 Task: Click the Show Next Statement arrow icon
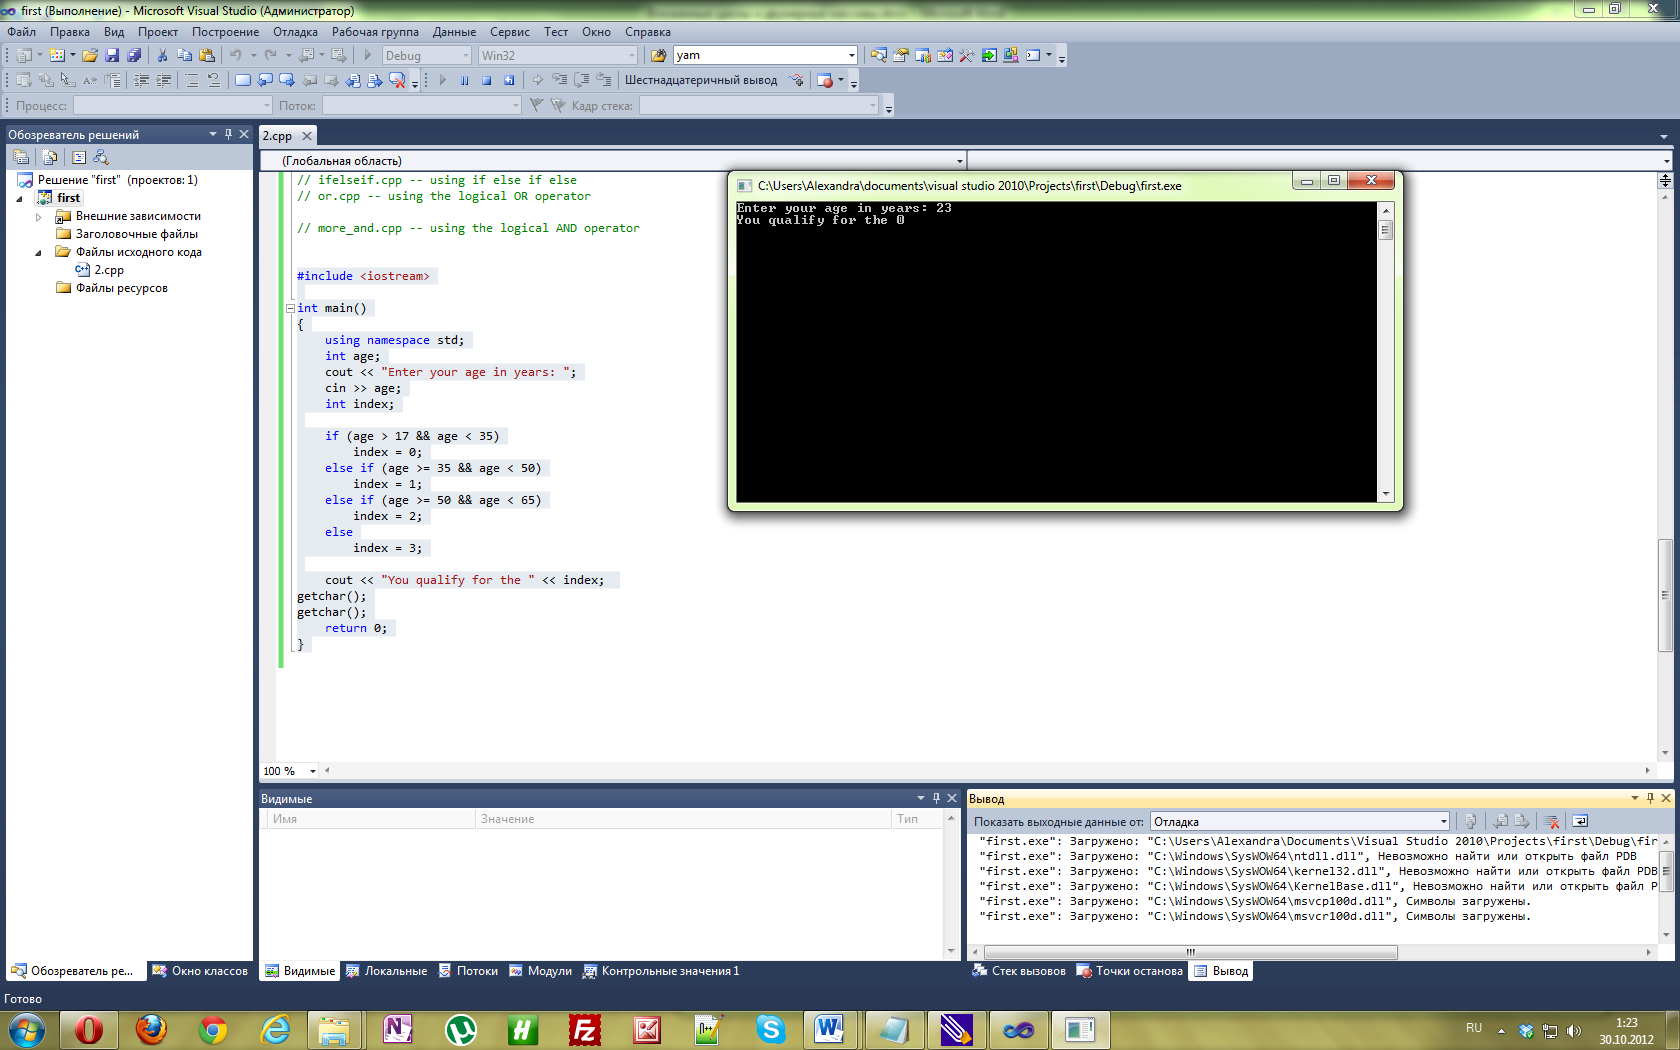pos(538,80)
